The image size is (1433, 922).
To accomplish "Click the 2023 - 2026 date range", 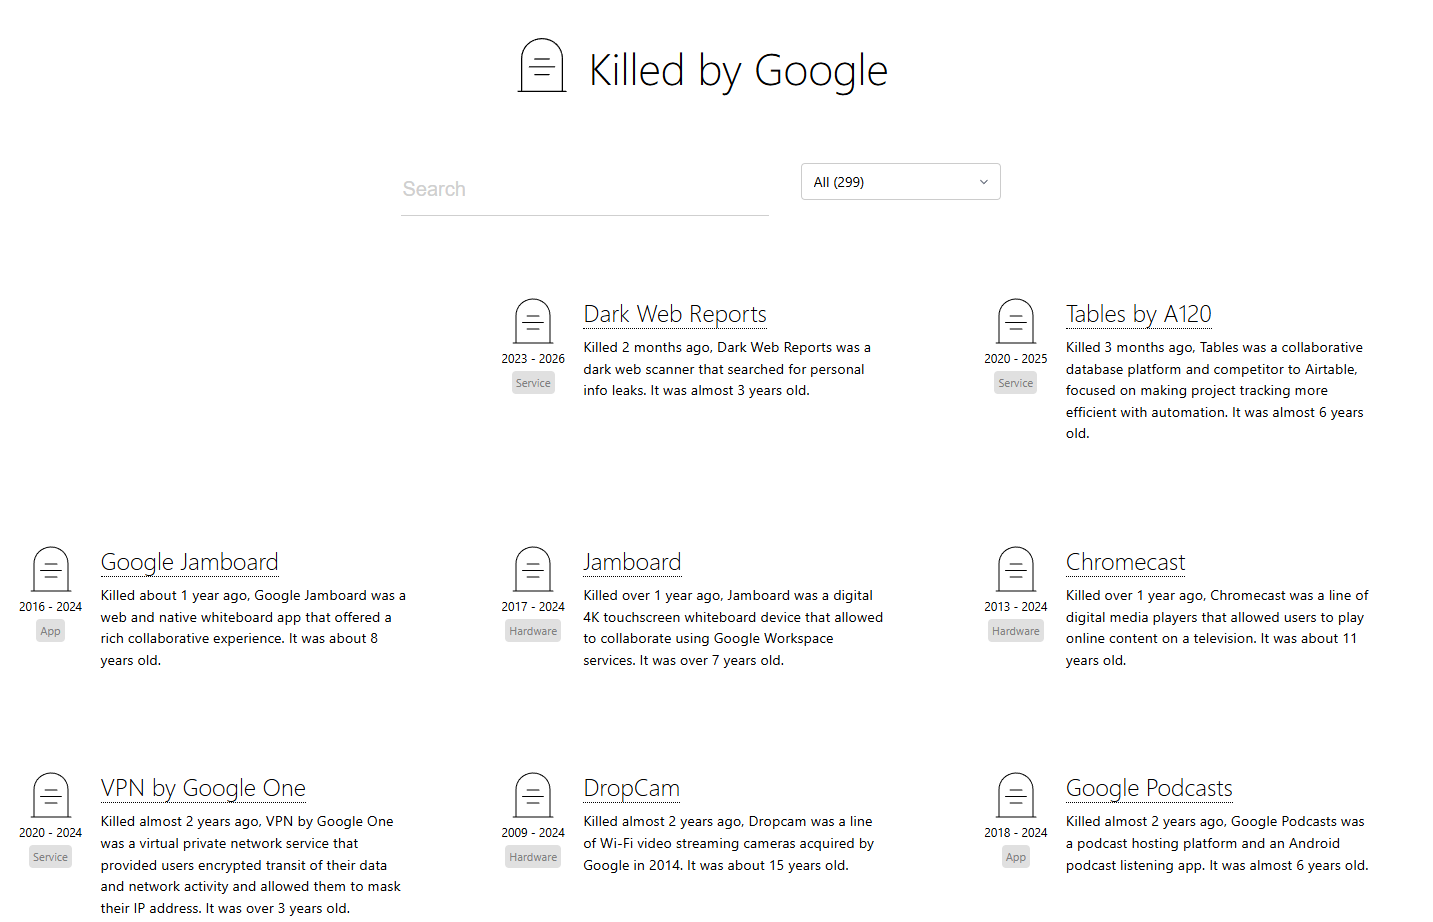I will (533, 359).
